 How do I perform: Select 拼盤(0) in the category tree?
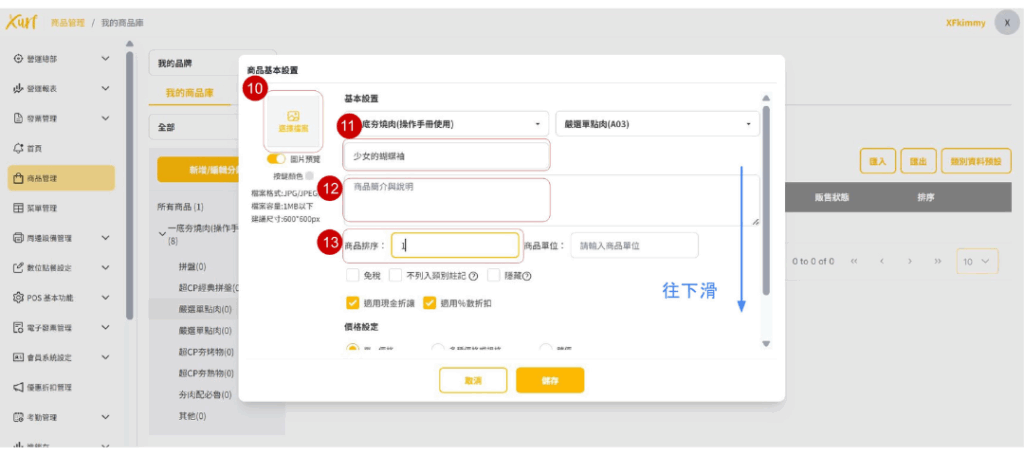193,267
